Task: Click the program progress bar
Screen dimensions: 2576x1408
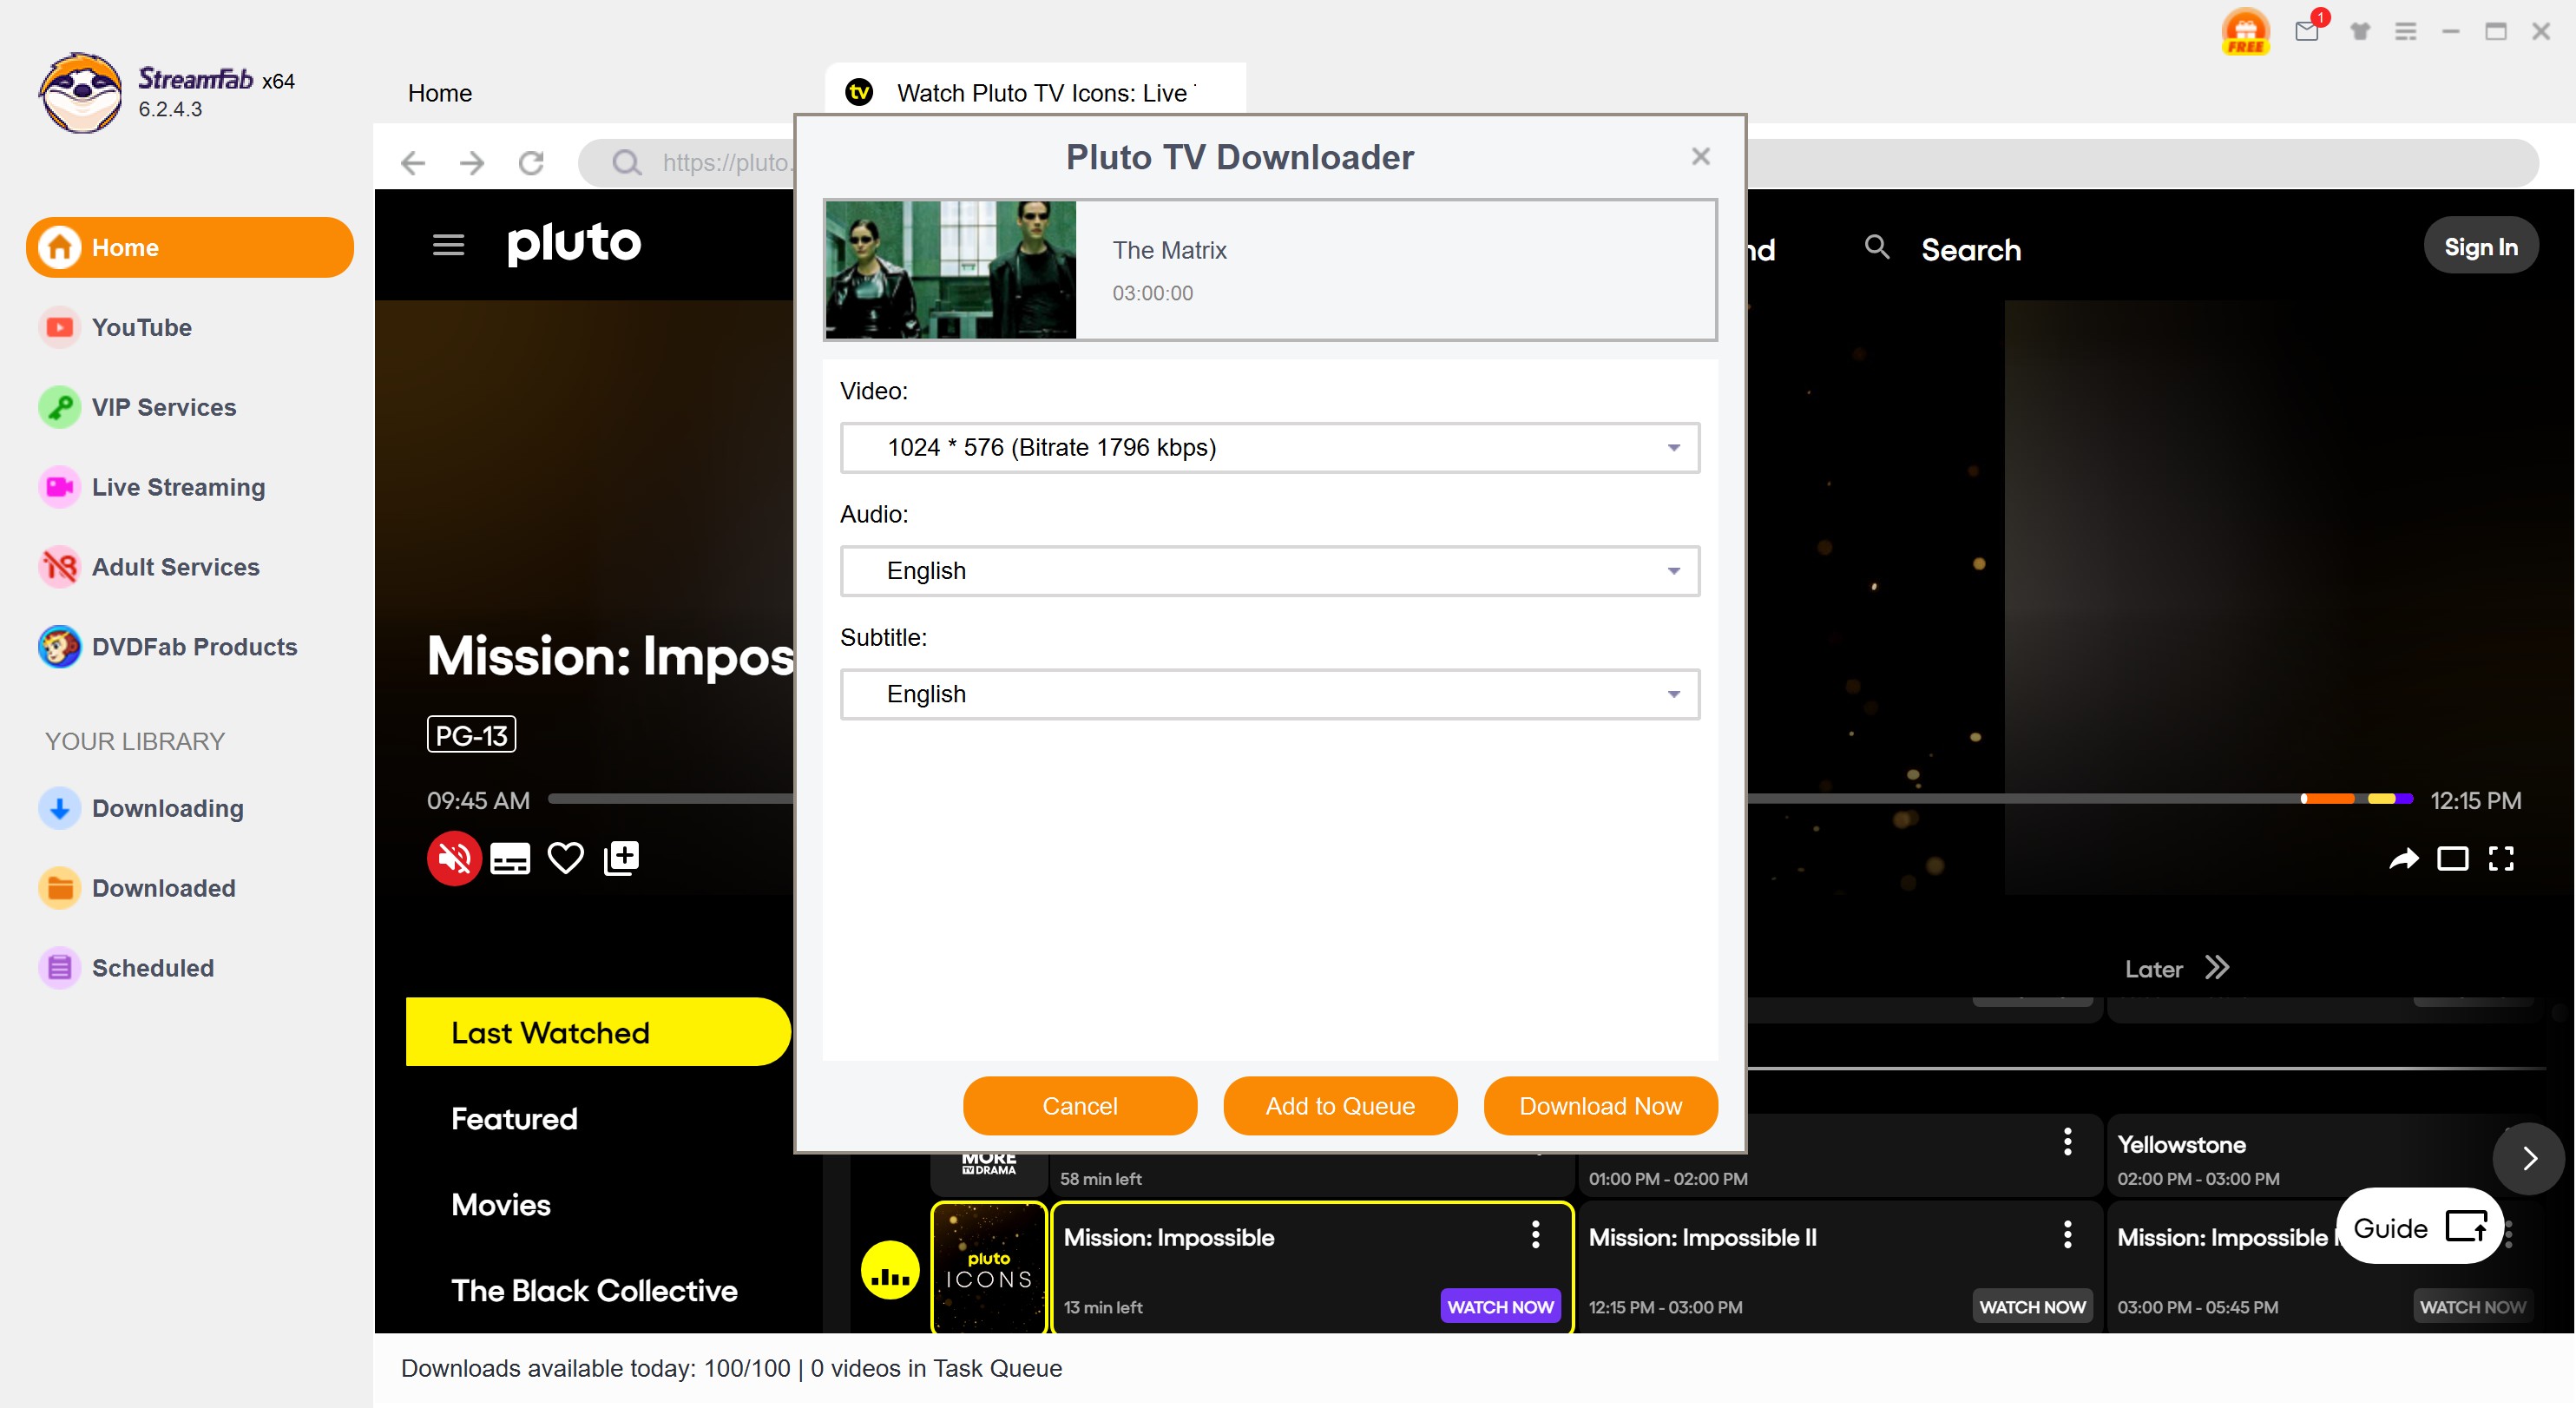Action: pyautogui.click(x=1481, y=798)
